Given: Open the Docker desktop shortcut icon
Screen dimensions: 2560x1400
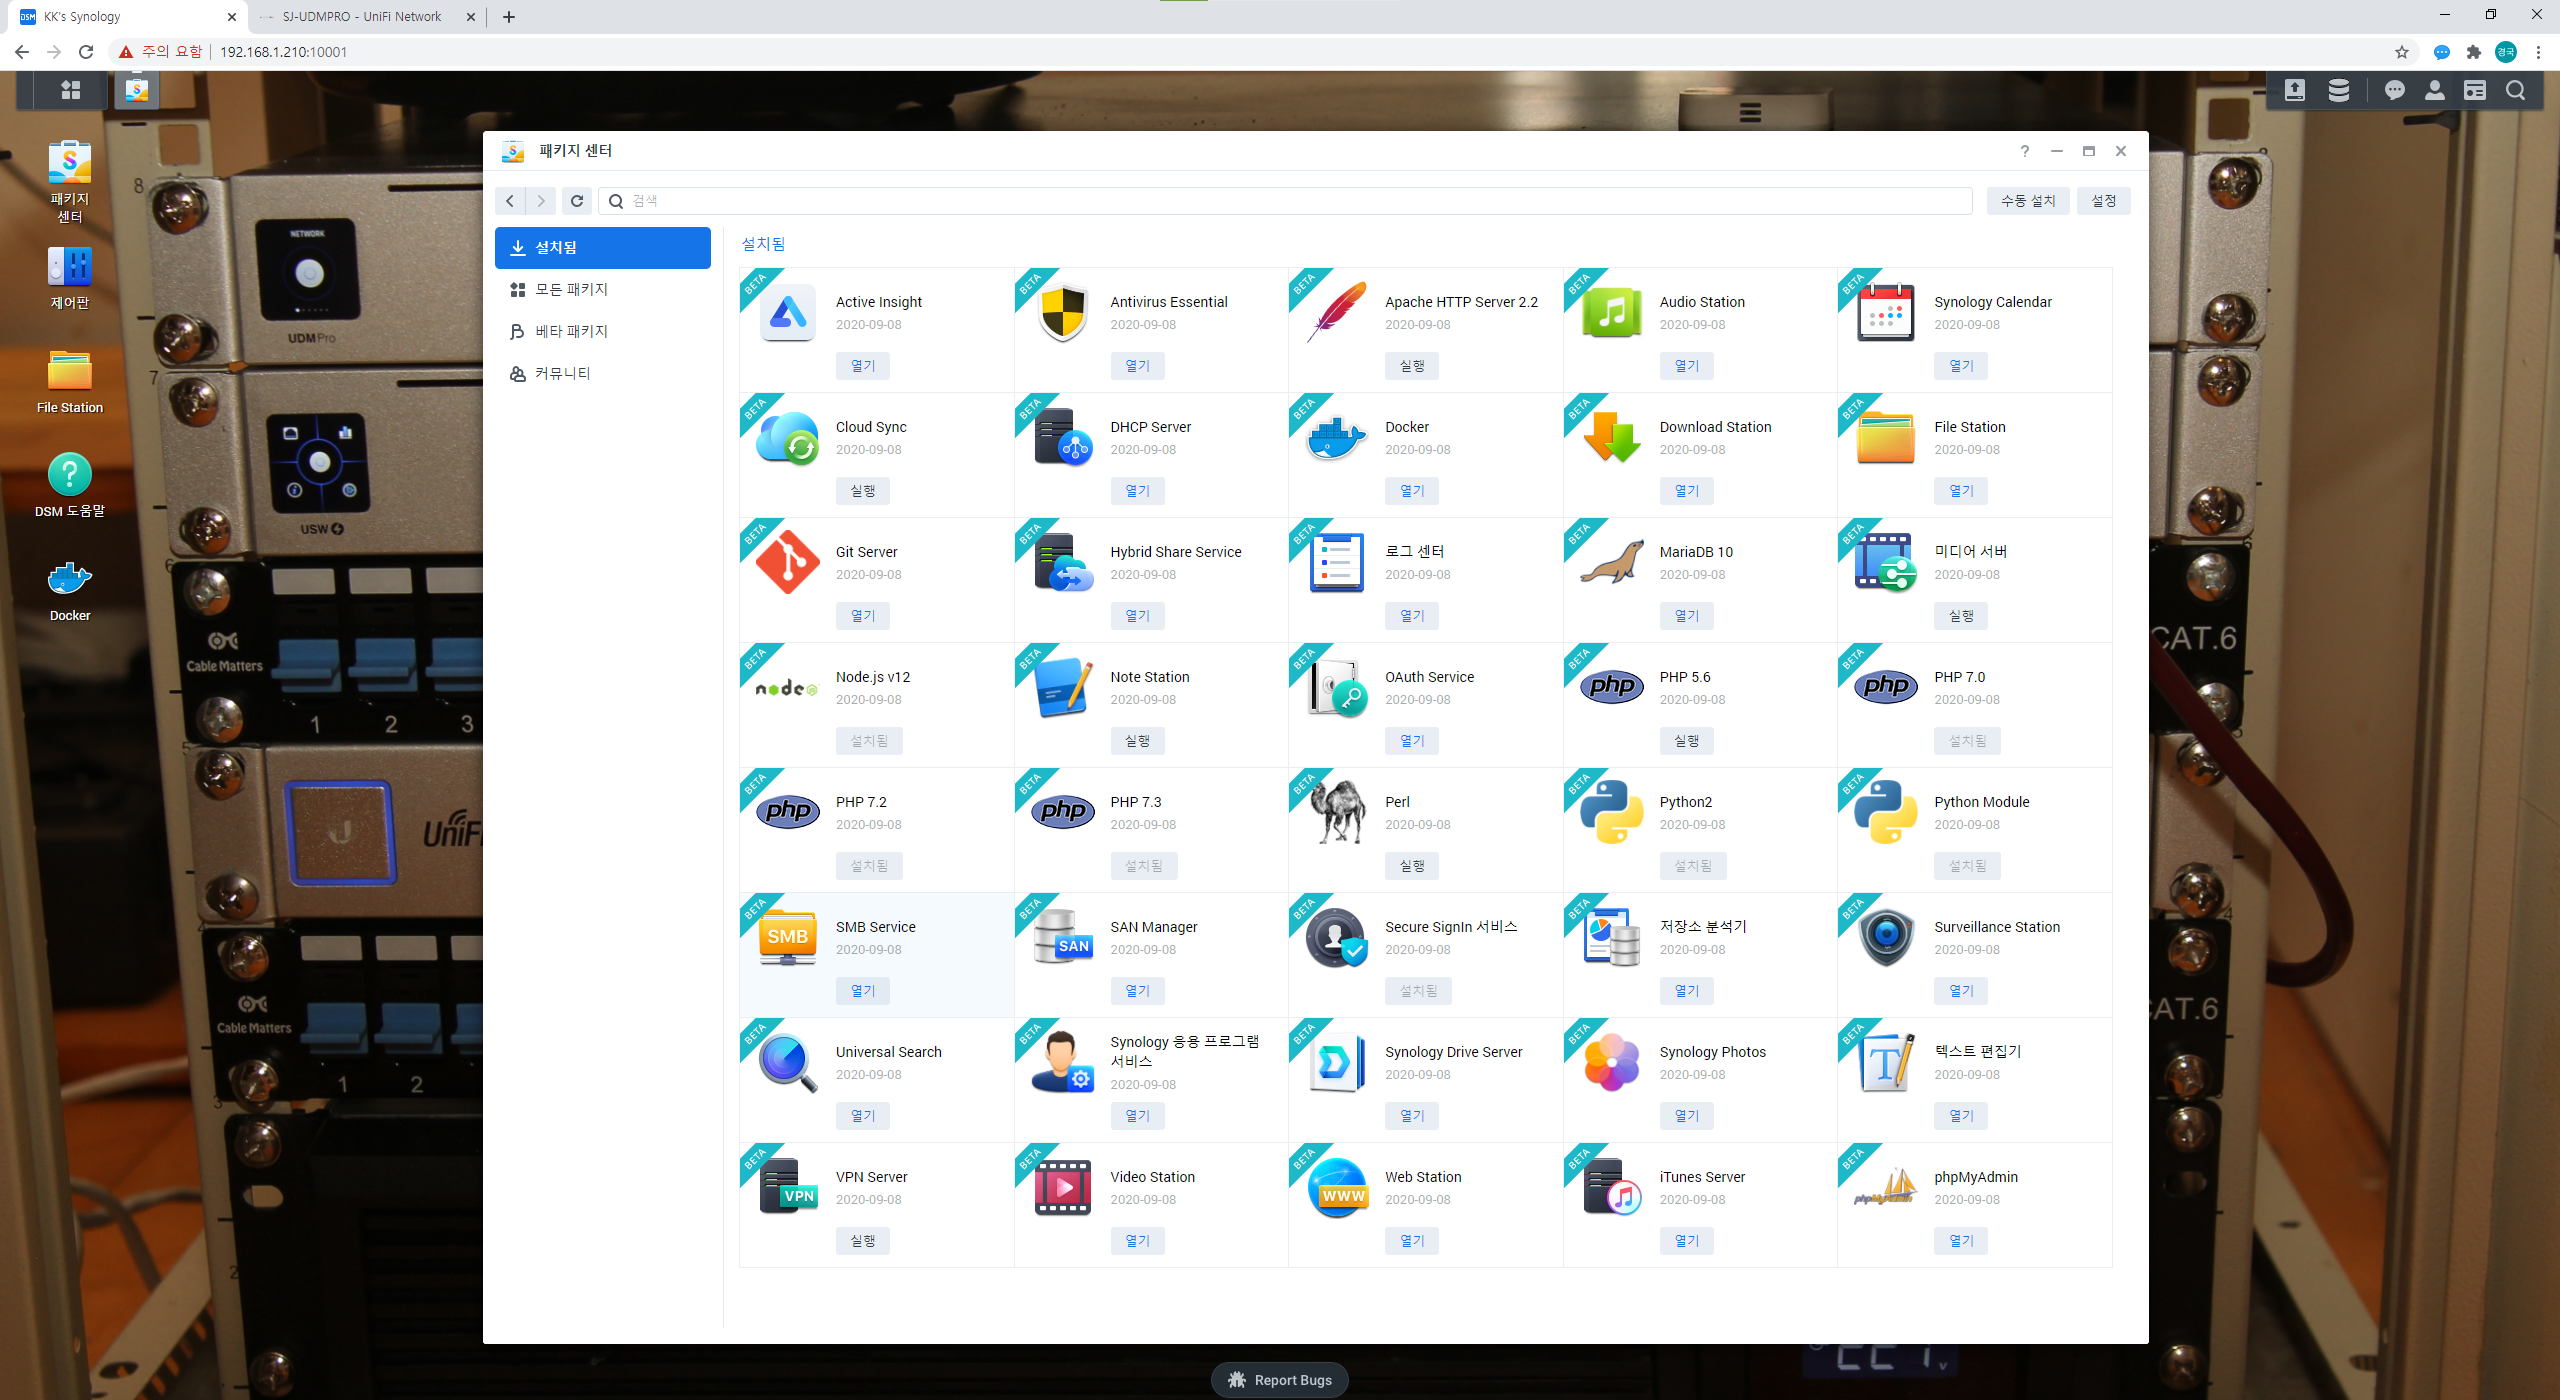Looking at the screenshot, I should tap(69, 580).
